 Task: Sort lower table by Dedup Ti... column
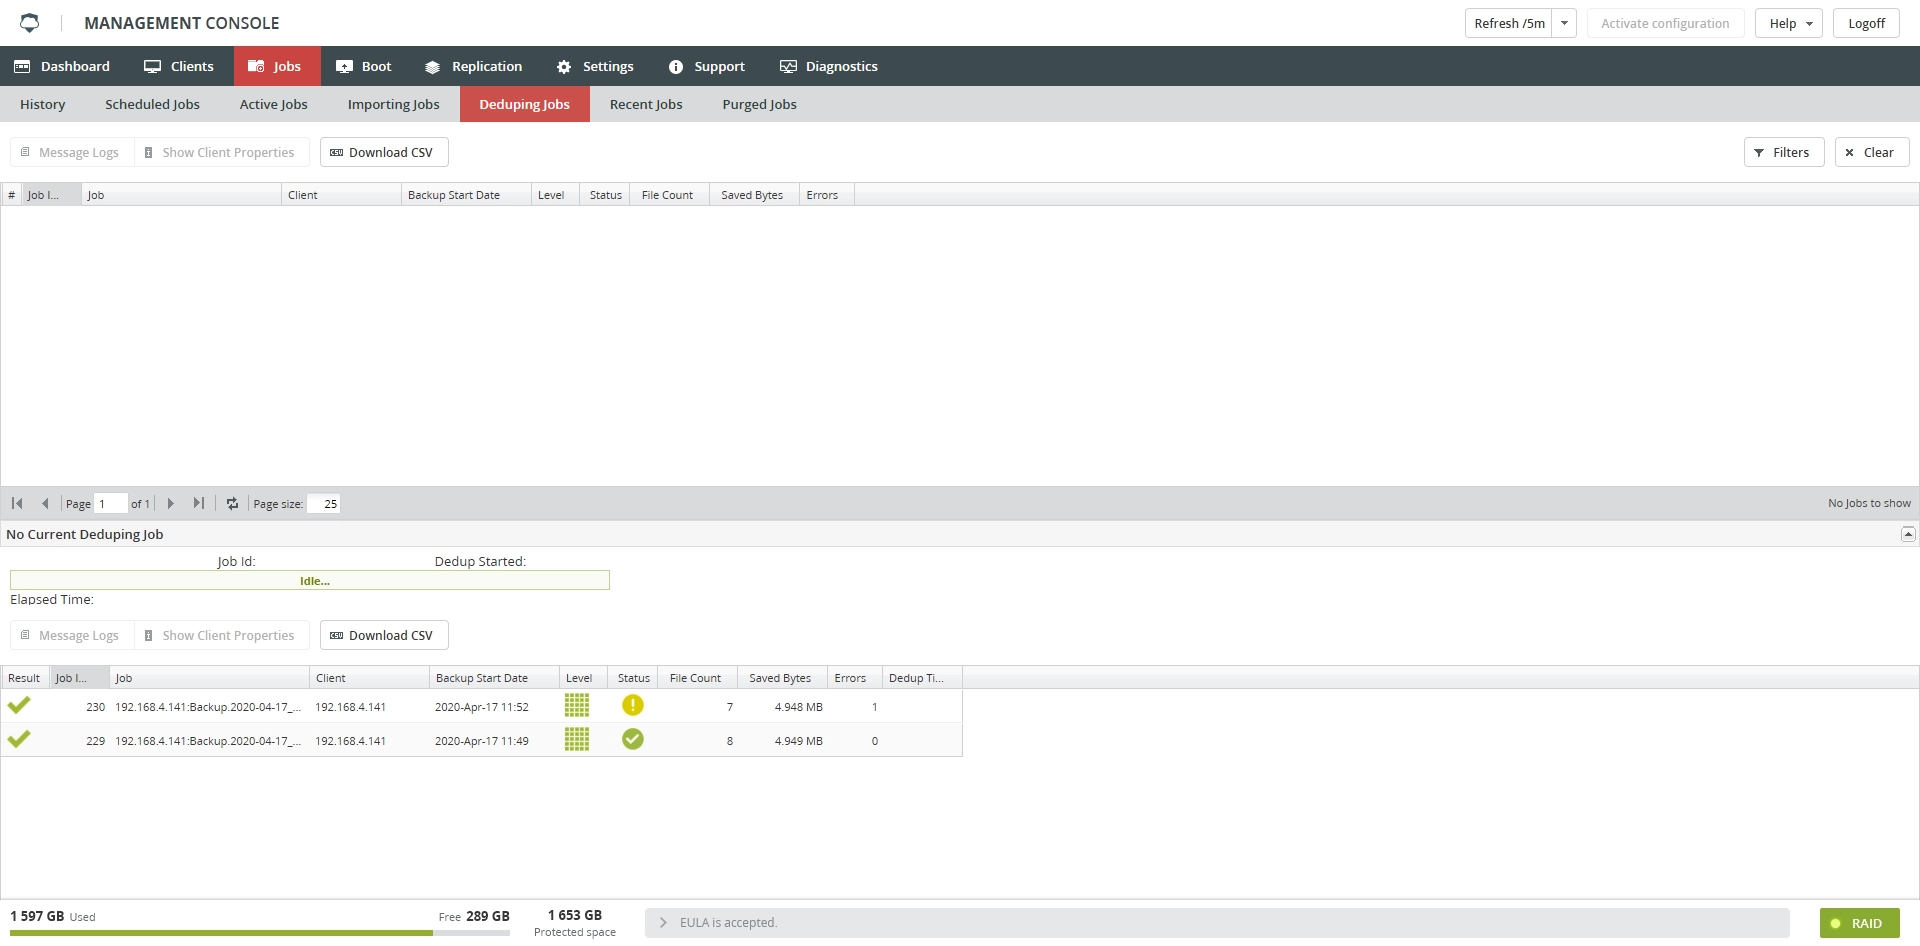(x=922, y=678)
